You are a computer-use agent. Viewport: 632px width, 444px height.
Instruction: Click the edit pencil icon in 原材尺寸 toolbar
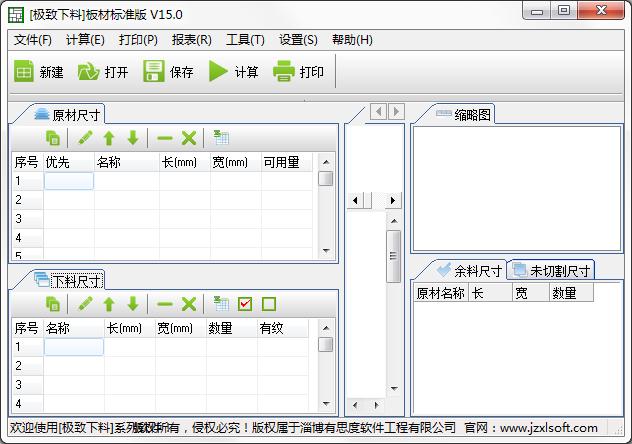click(85, 138)
